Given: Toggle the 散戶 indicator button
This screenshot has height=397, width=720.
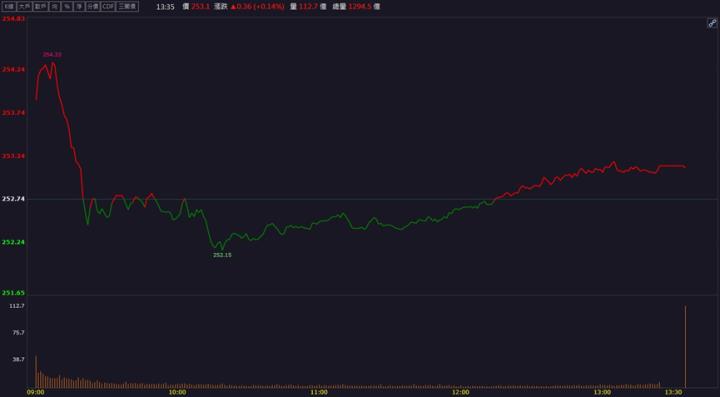Looking at the screenshot, I should click(40, 6).
